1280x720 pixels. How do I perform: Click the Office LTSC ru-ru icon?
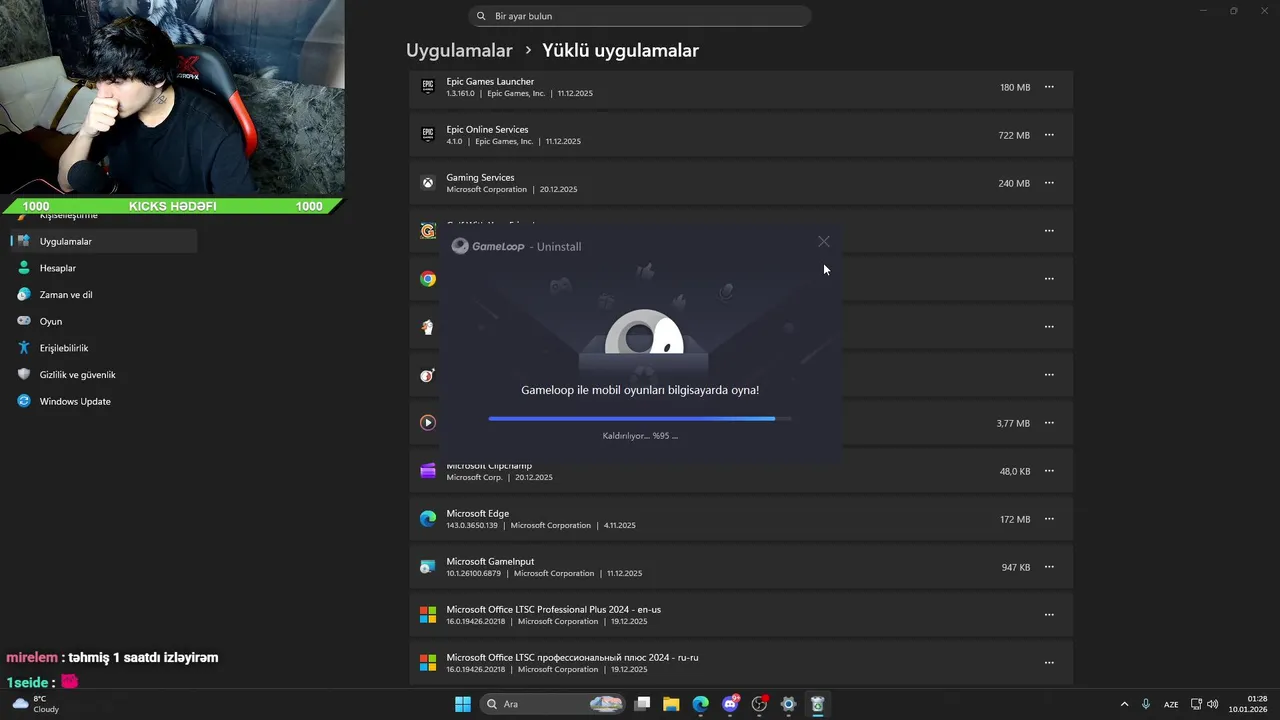pyautogui.click(x=428, y=663)
